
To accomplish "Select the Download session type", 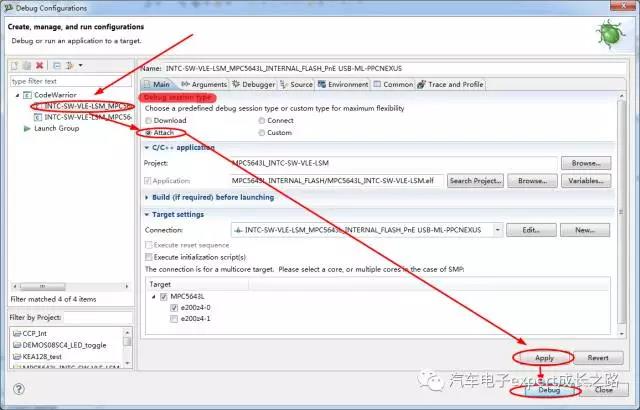I will tap(150, 120).
